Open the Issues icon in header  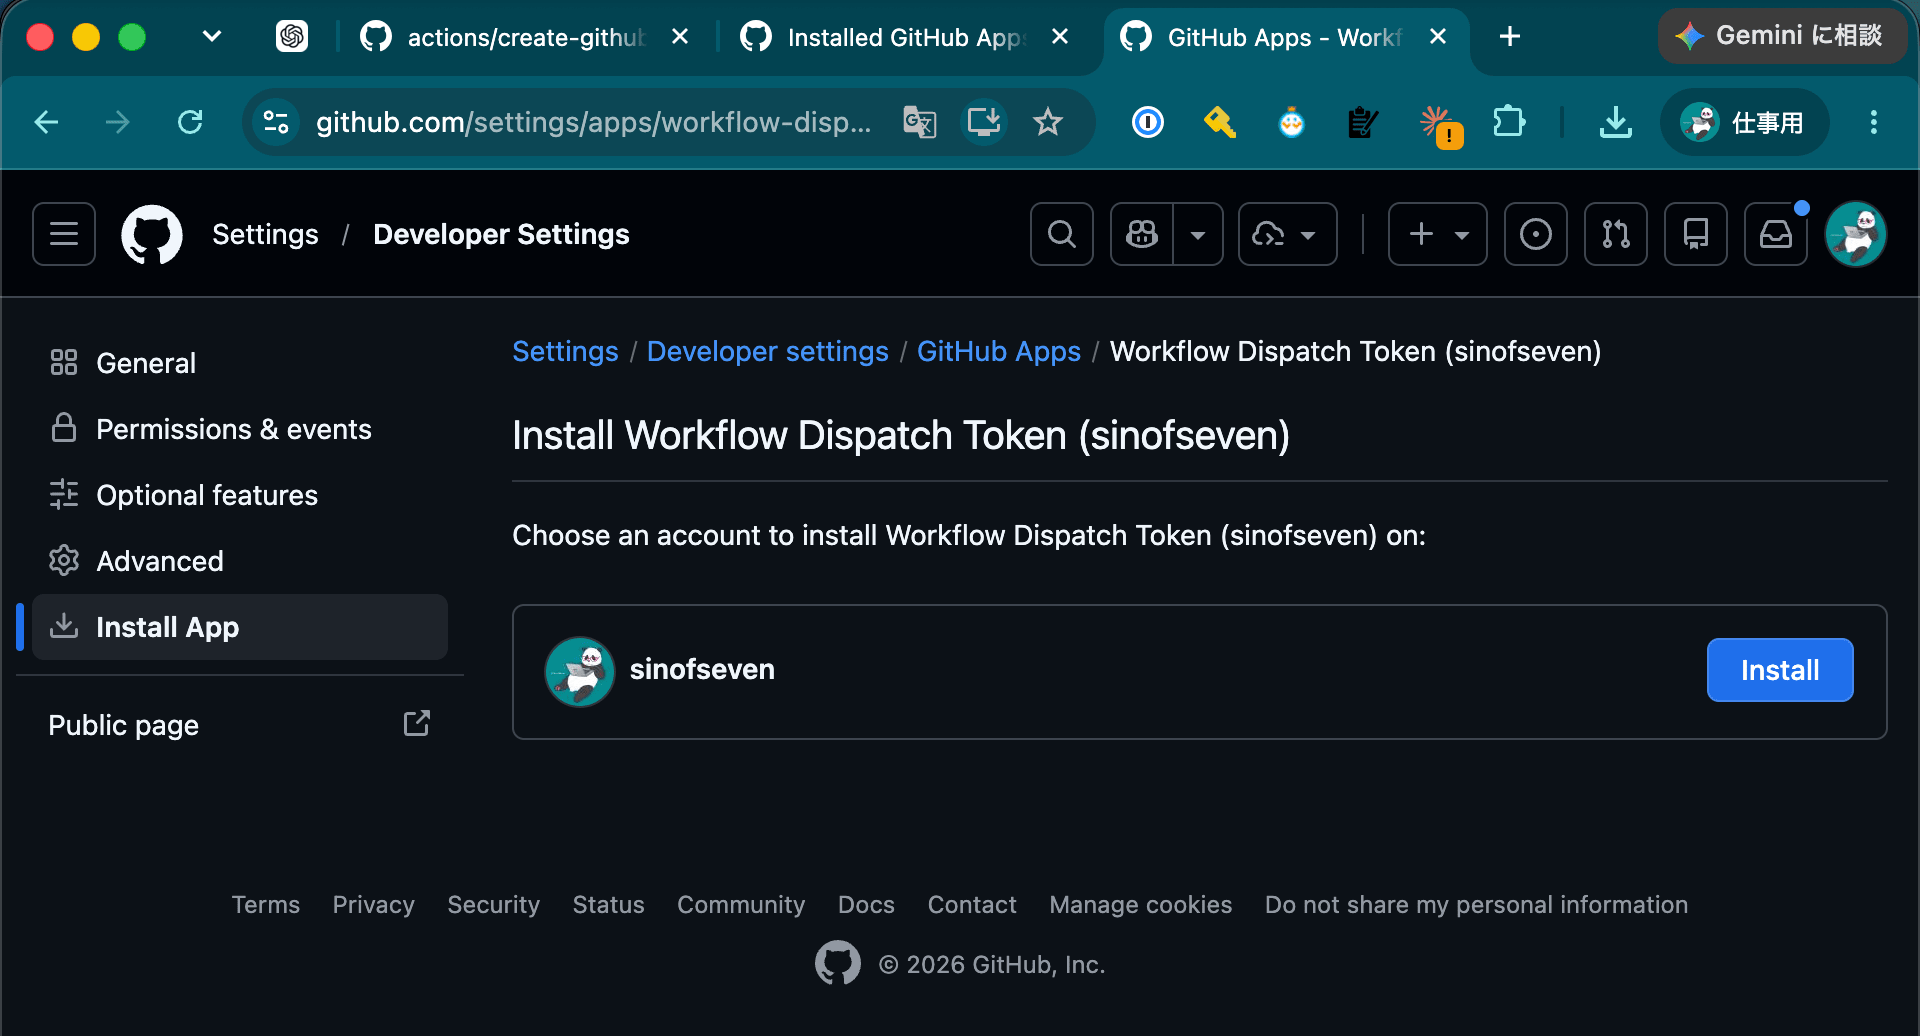coord(1536,234)
